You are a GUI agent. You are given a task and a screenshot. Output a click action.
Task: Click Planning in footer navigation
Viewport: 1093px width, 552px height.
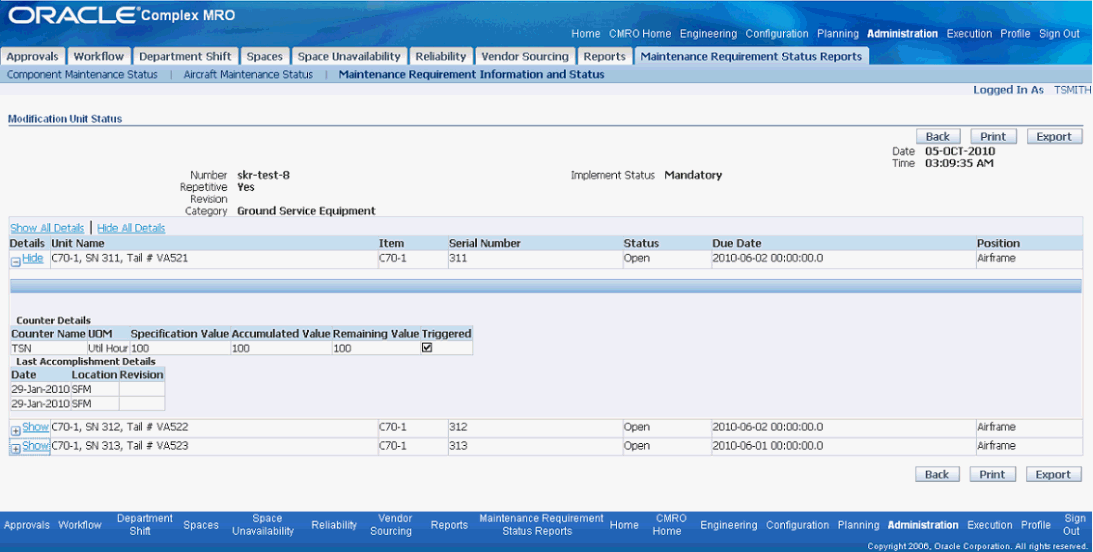(858, 525)
